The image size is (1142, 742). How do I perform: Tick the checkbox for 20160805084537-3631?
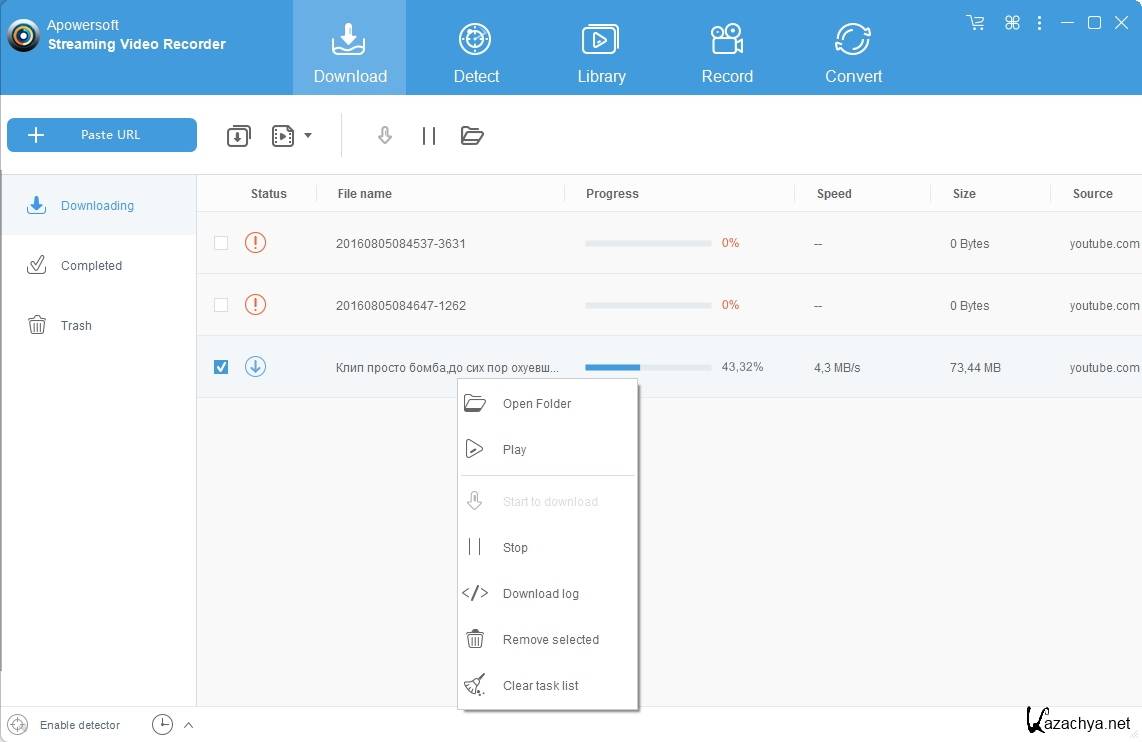click(x=221, y=243)
